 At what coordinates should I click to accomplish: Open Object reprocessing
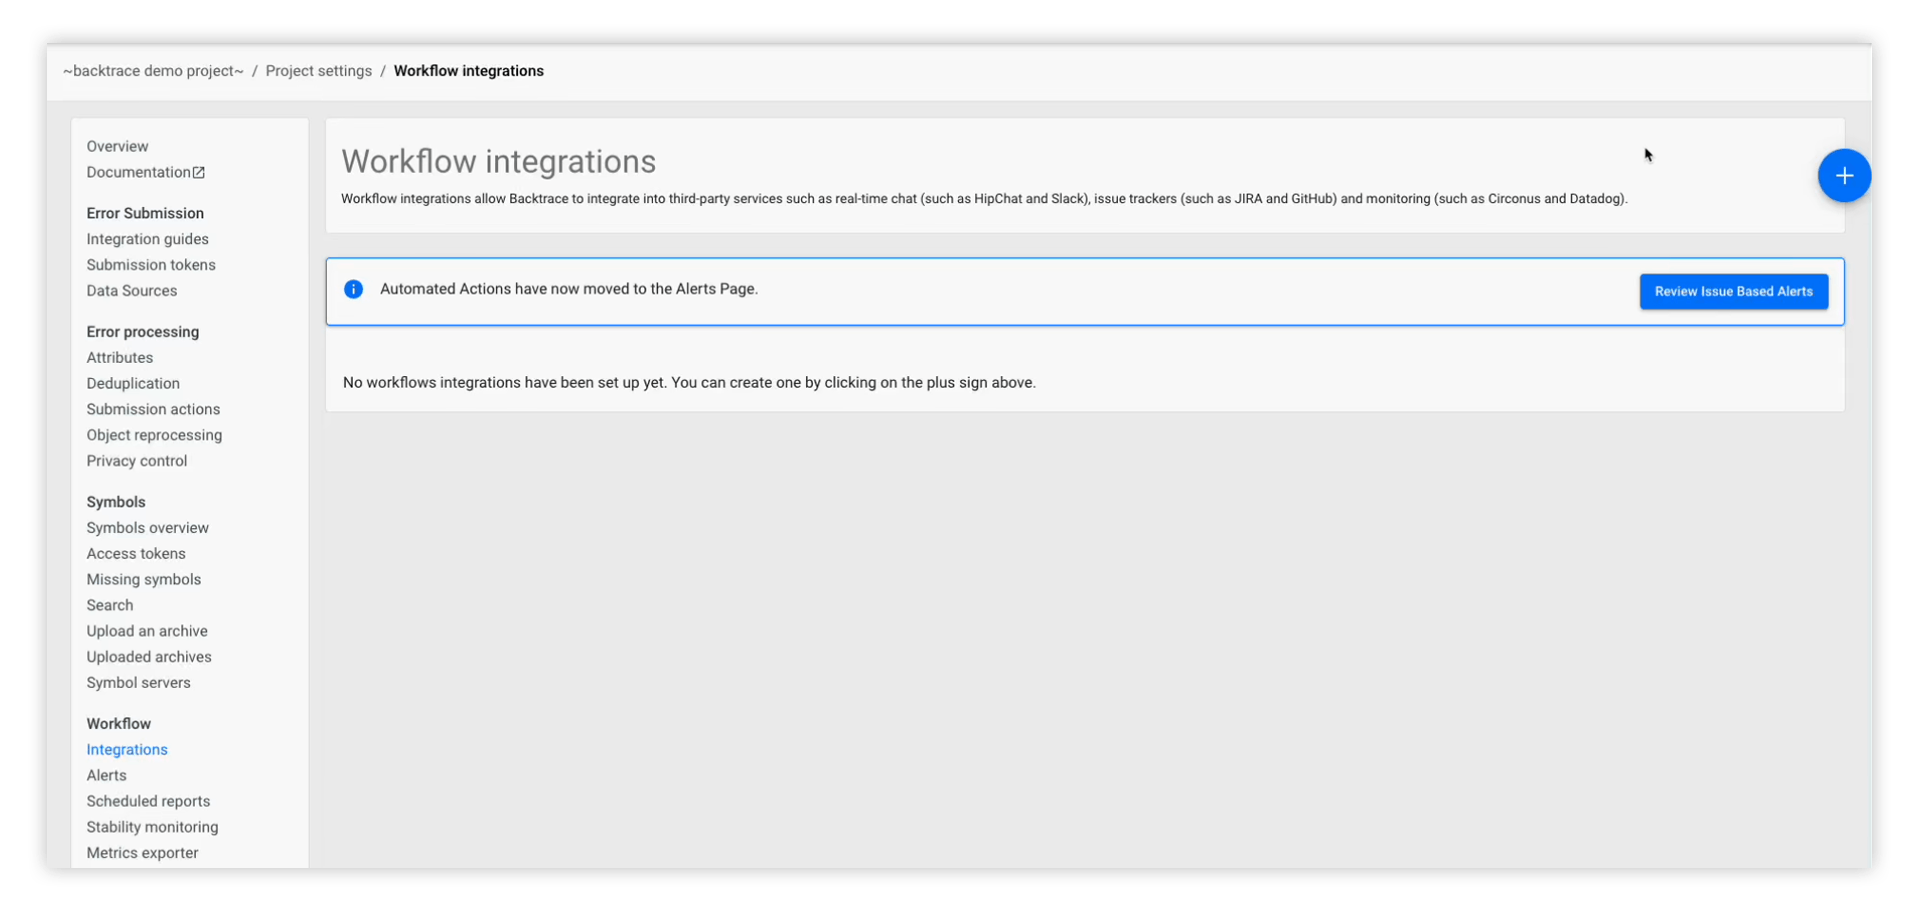tap(154, 436)
